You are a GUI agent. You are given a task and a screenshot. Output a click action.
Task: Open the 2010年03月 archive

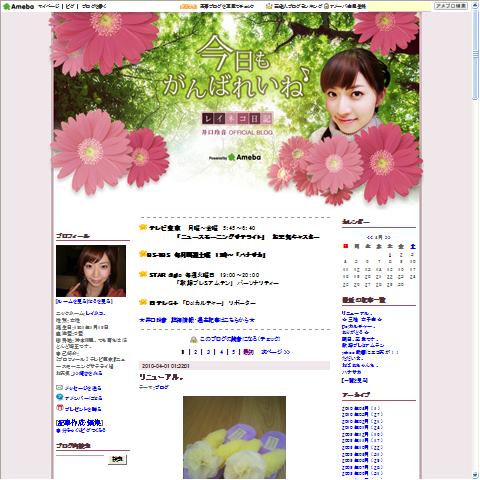(x=355, y=415)
